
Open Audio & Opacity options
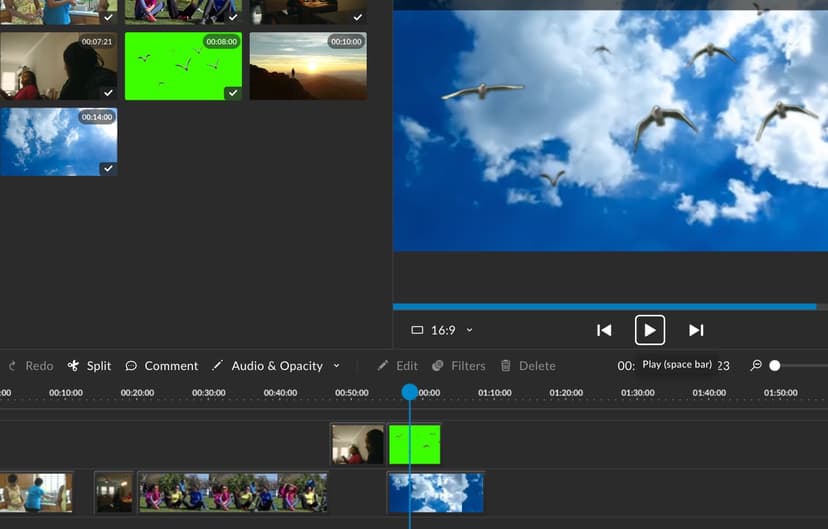[x=268, y=366]
